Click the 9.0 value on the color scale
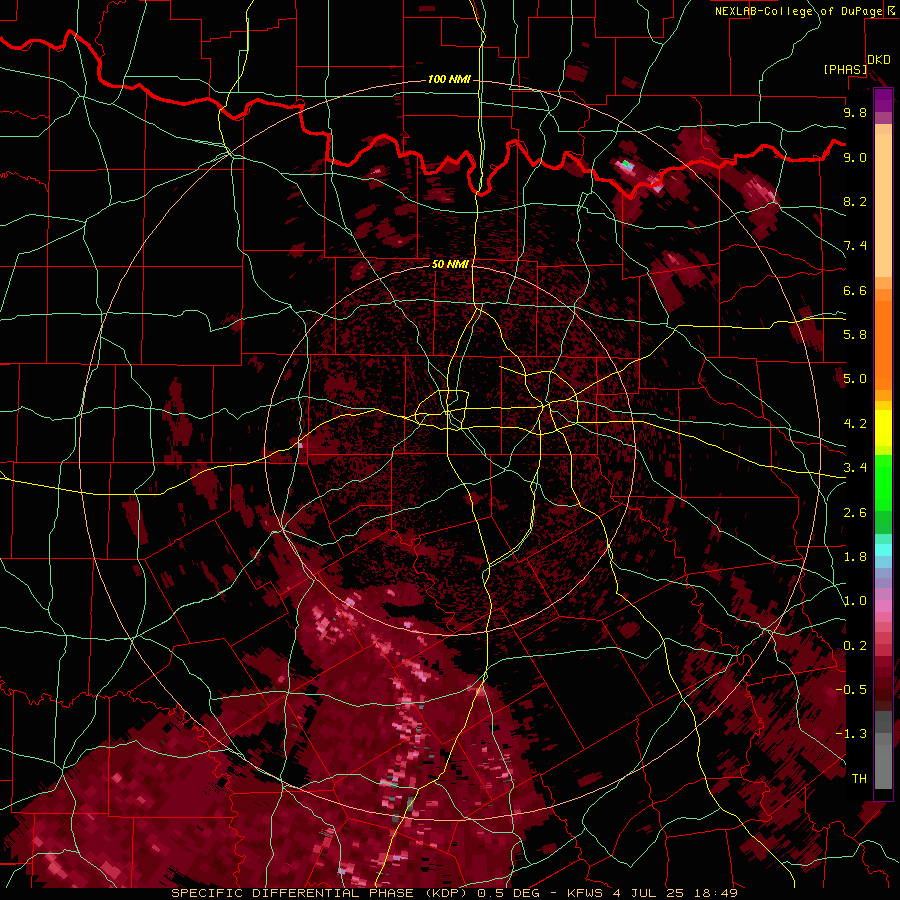This screenshot has height=900, width=900. (855, 157)
